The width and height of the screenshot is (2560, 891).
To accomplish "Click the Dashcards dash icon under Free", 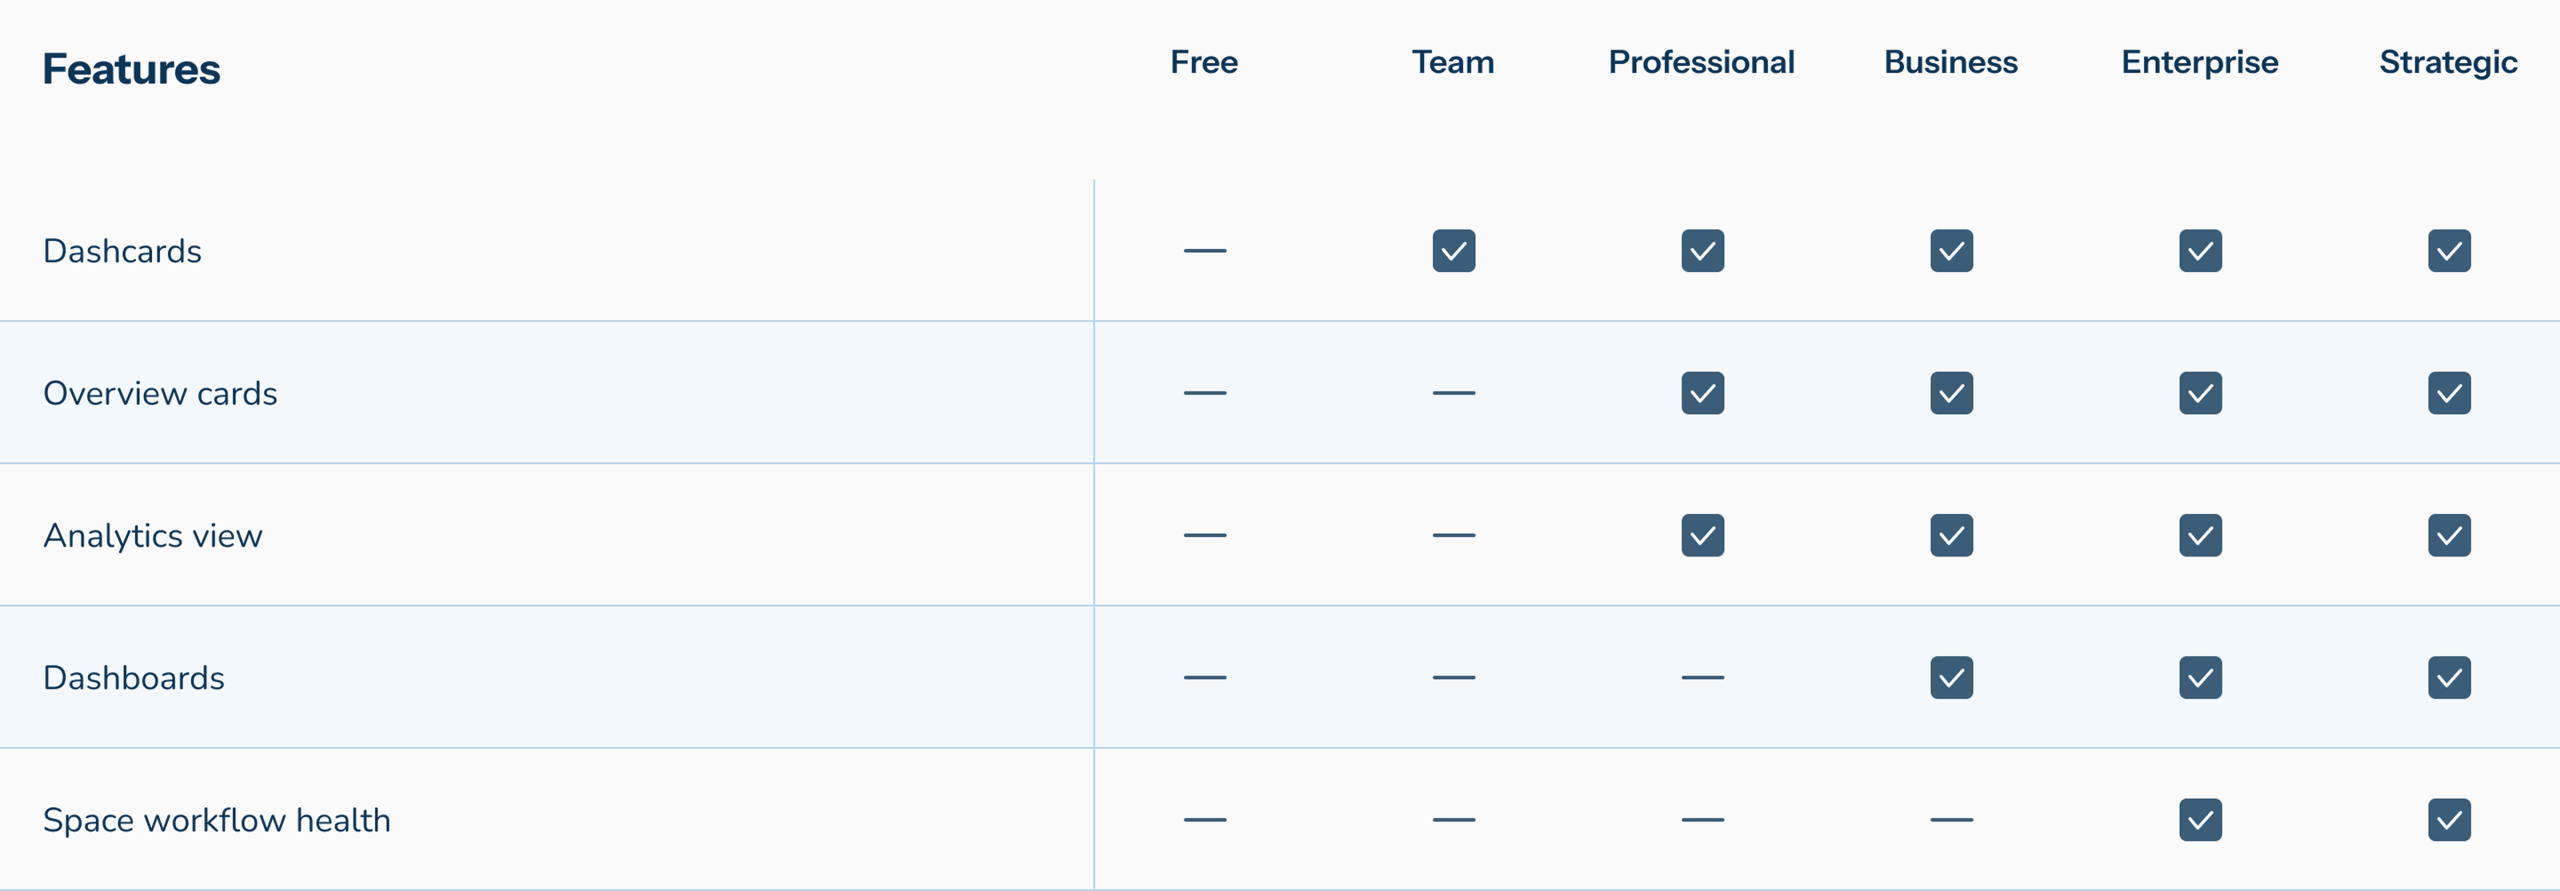I will (1204, 251).
